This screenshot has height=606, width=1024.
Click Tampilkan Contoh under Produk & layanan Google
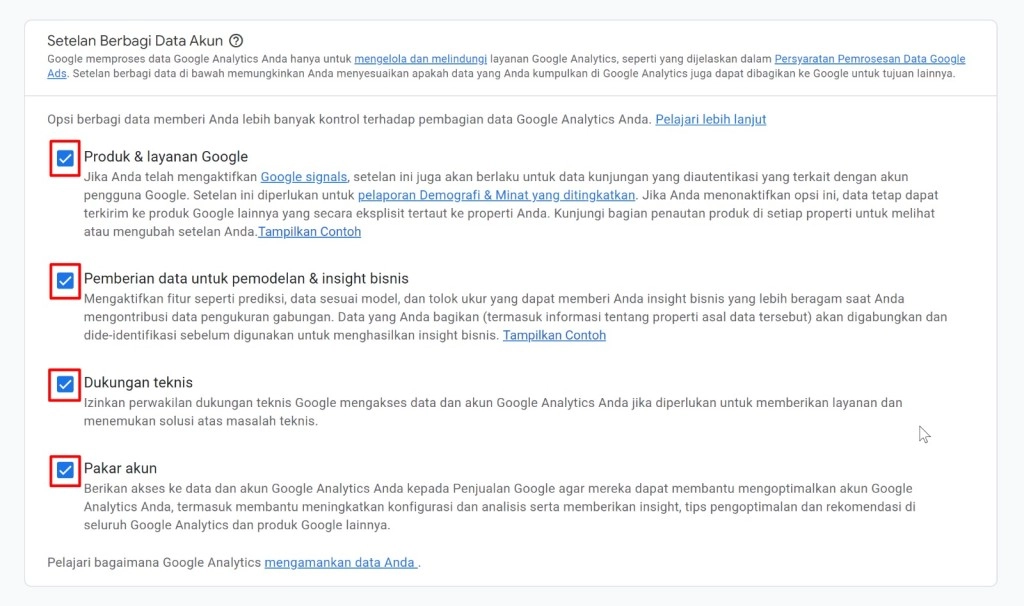[x=310, y=232]
